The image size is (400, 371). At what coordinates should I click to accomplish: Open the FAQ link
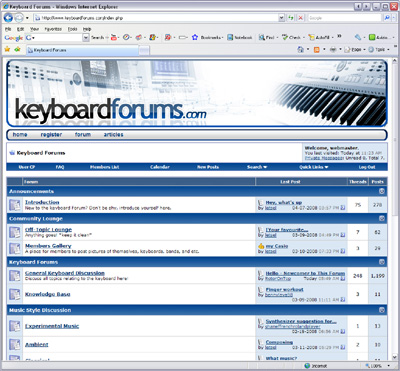tap(60, 167)
